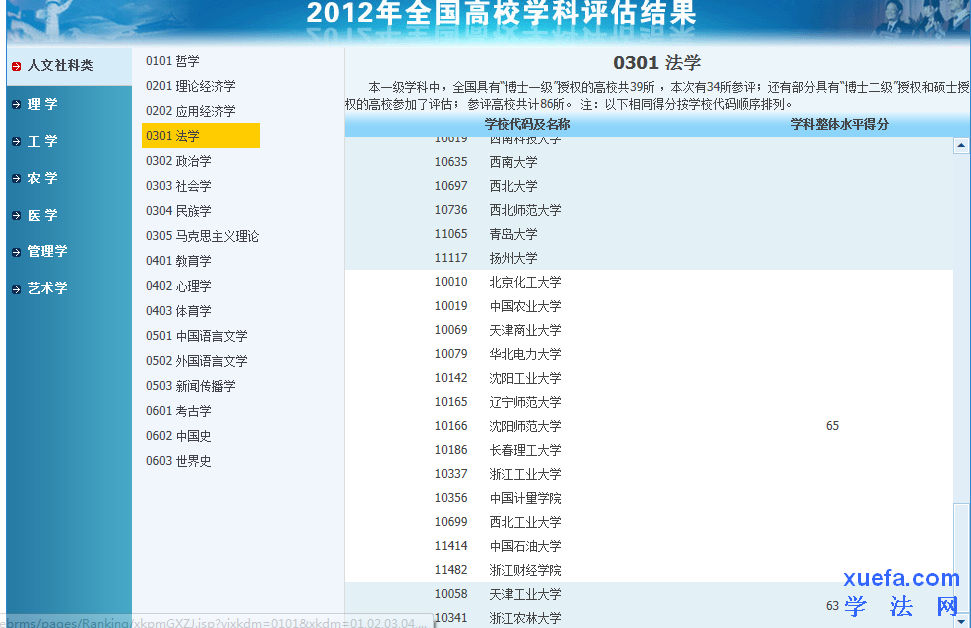Open the 0403 体育学 discipline
This screenshot has width=971, height=628.
tap(178, 311)
